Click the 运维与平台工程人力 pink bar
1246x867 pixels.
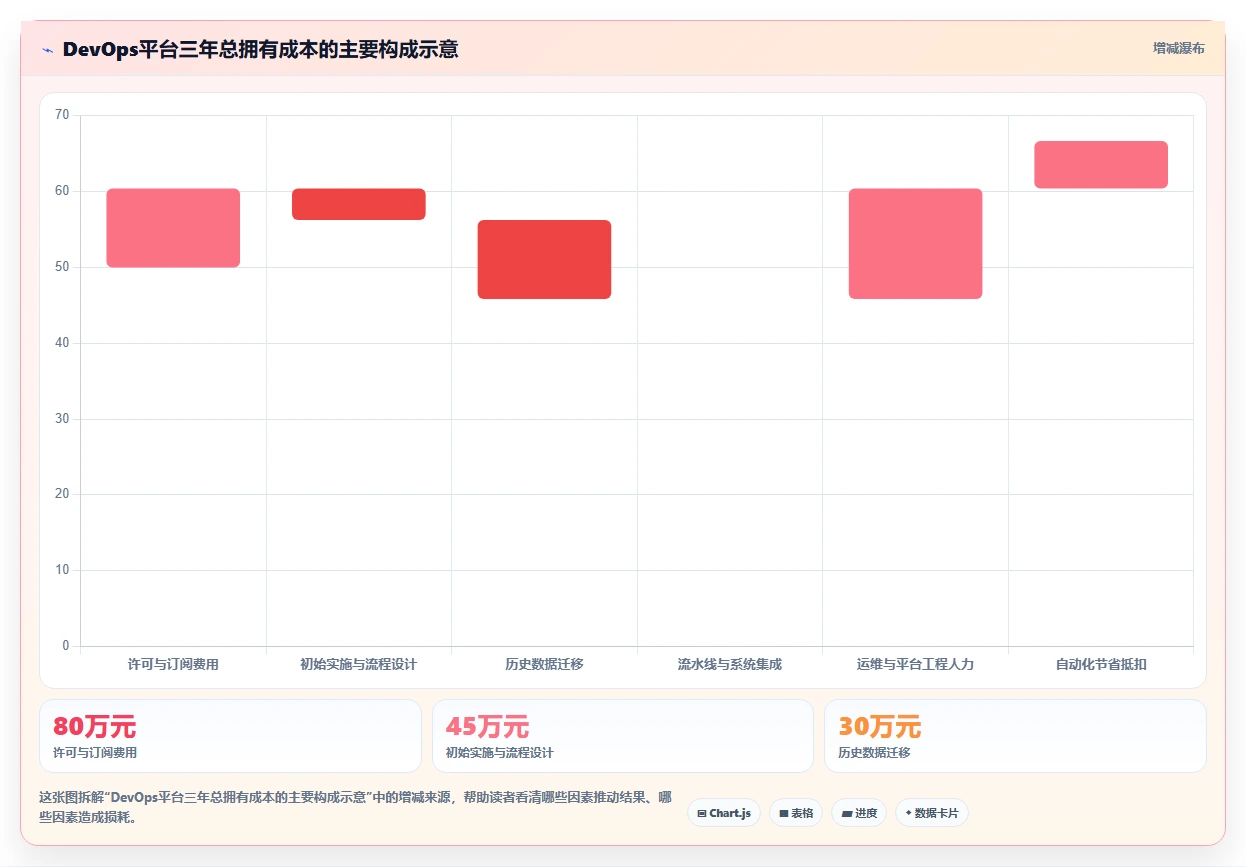point(915,243)
